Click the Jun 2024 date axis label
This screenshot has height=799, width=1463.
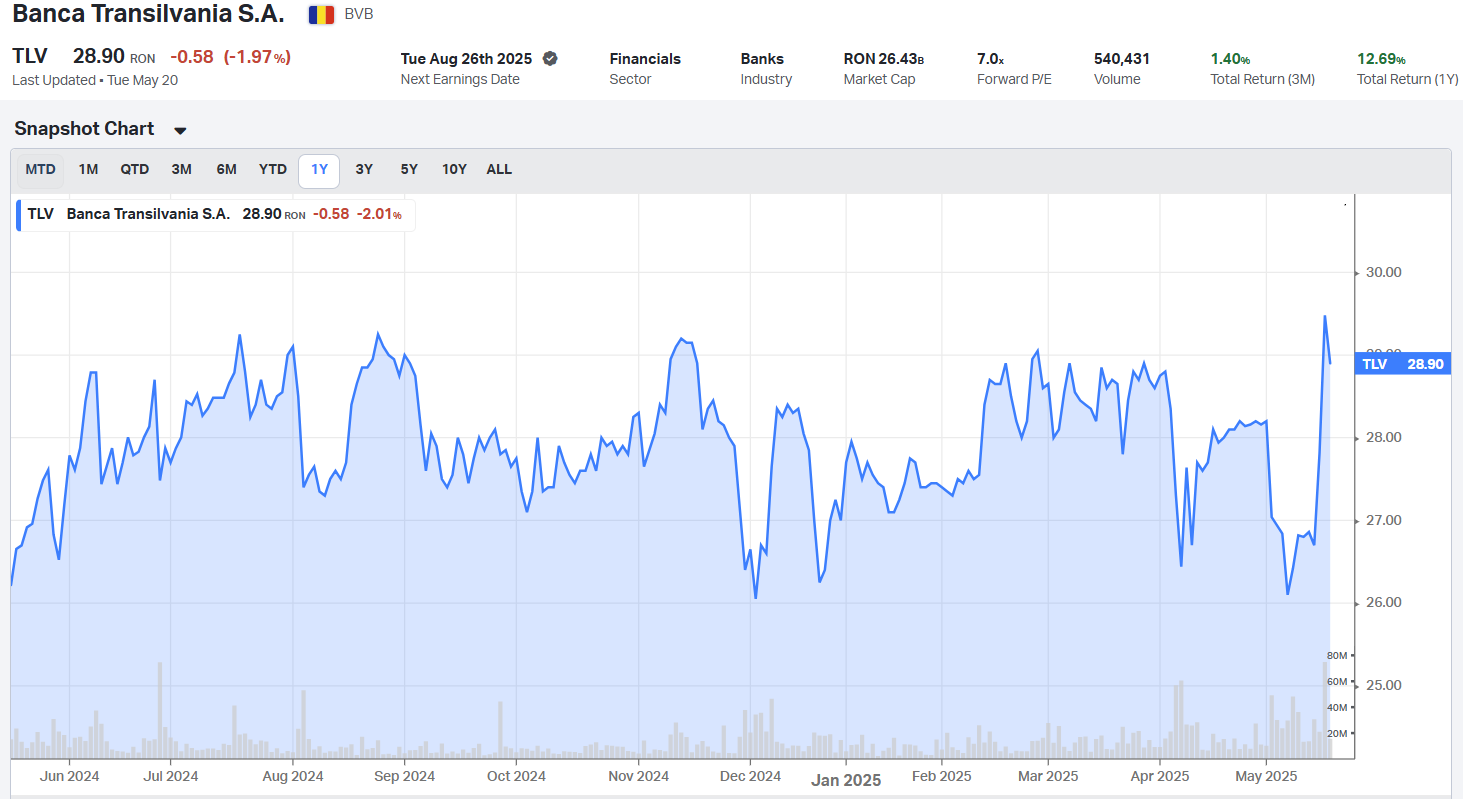pos(69,776)
